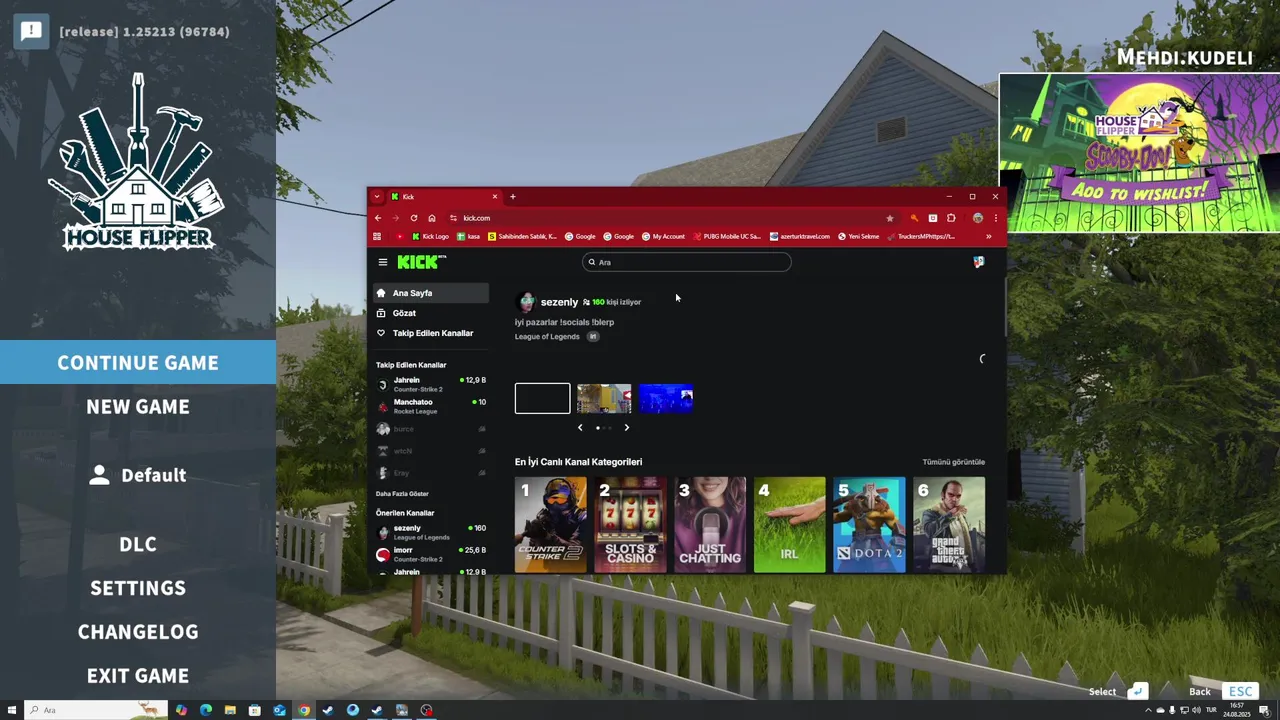Select third blue featured stream thumbnail

[x=666, y=398]
